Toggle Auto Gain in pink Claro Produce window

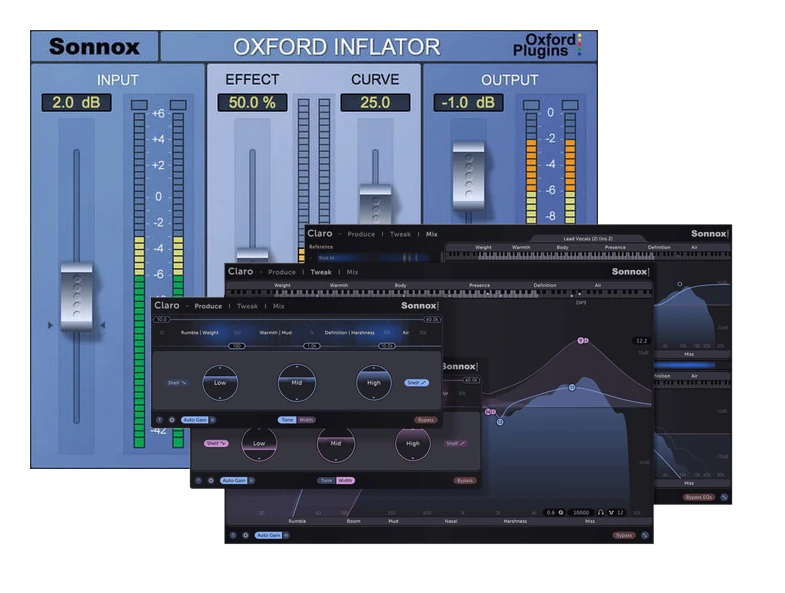pyautogui.click(x=234, y=480)
